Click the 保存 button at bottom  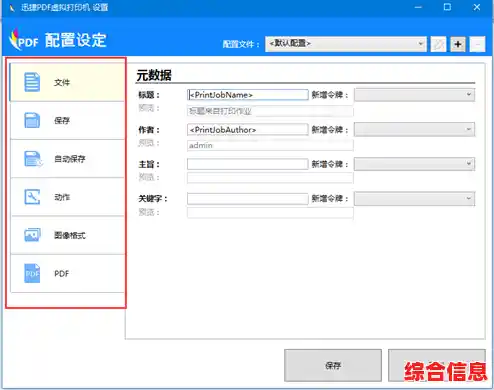[x=333, y=365]
